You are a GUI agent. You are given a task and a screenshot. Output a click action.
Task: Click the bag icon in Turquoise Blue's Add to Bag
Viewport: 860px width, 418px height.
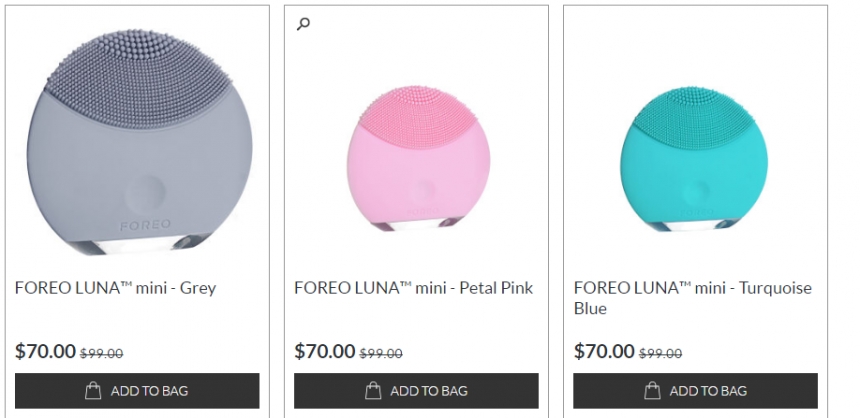(652, 391)
